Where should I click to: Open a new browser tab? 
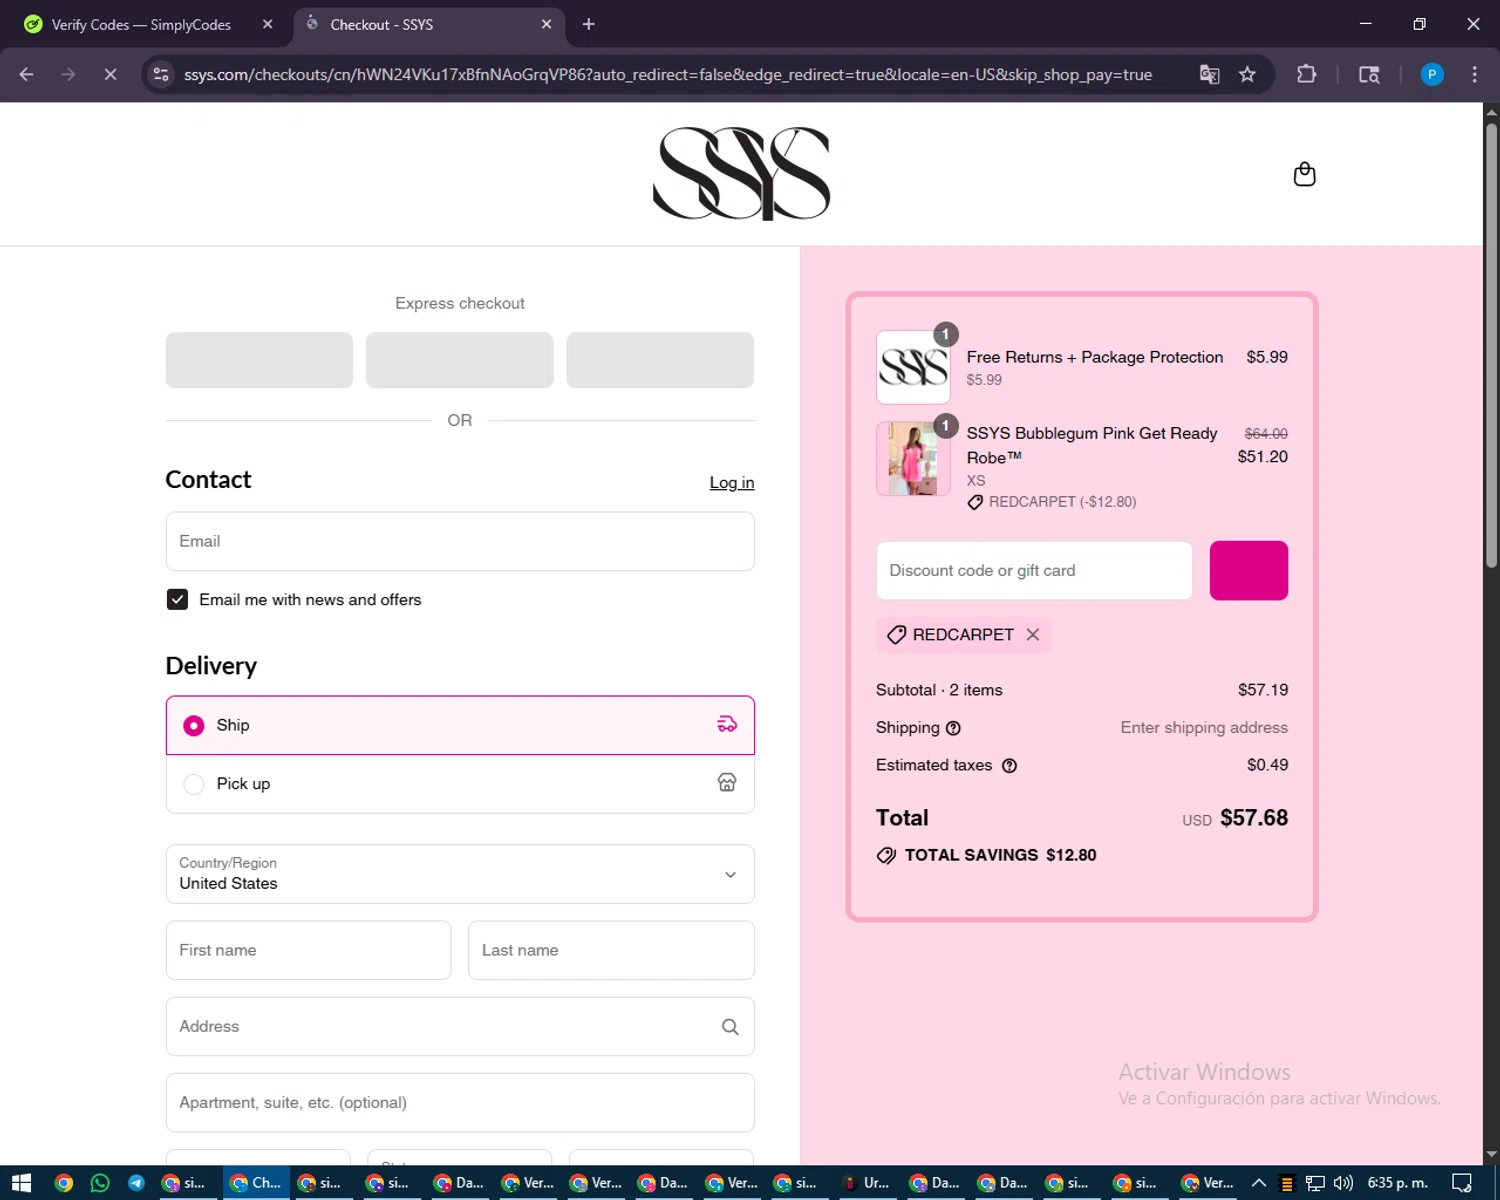tap(588, 24)
